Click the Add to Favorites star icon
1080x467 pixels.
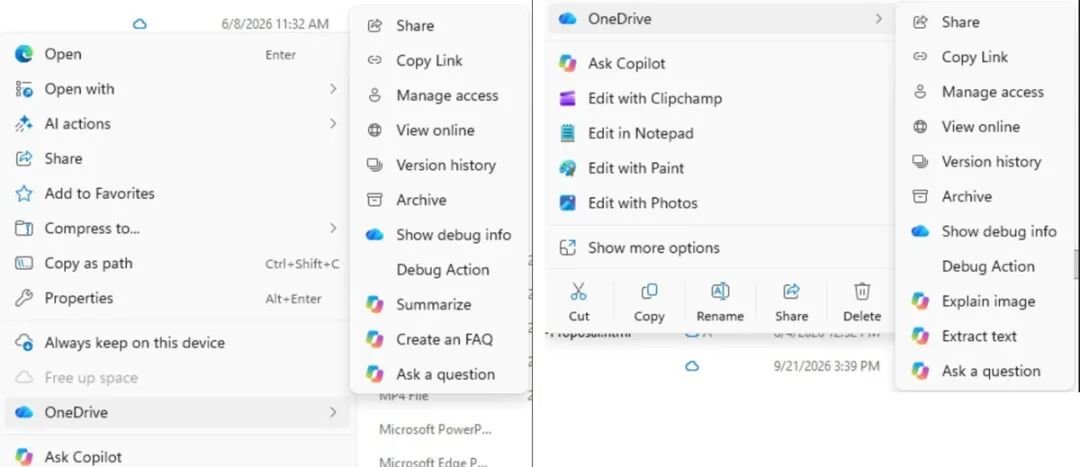pos(24,194)
